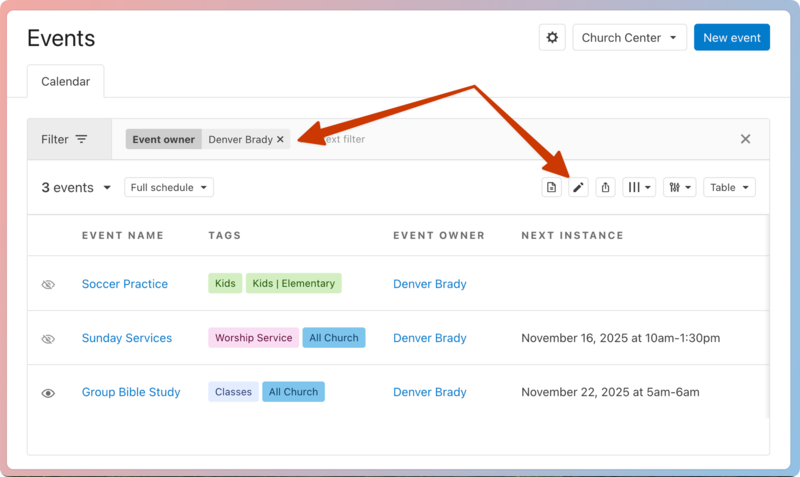
Task: Expand the Church Center dropdown
Action: pyautogui.click(x=629, y=38)
